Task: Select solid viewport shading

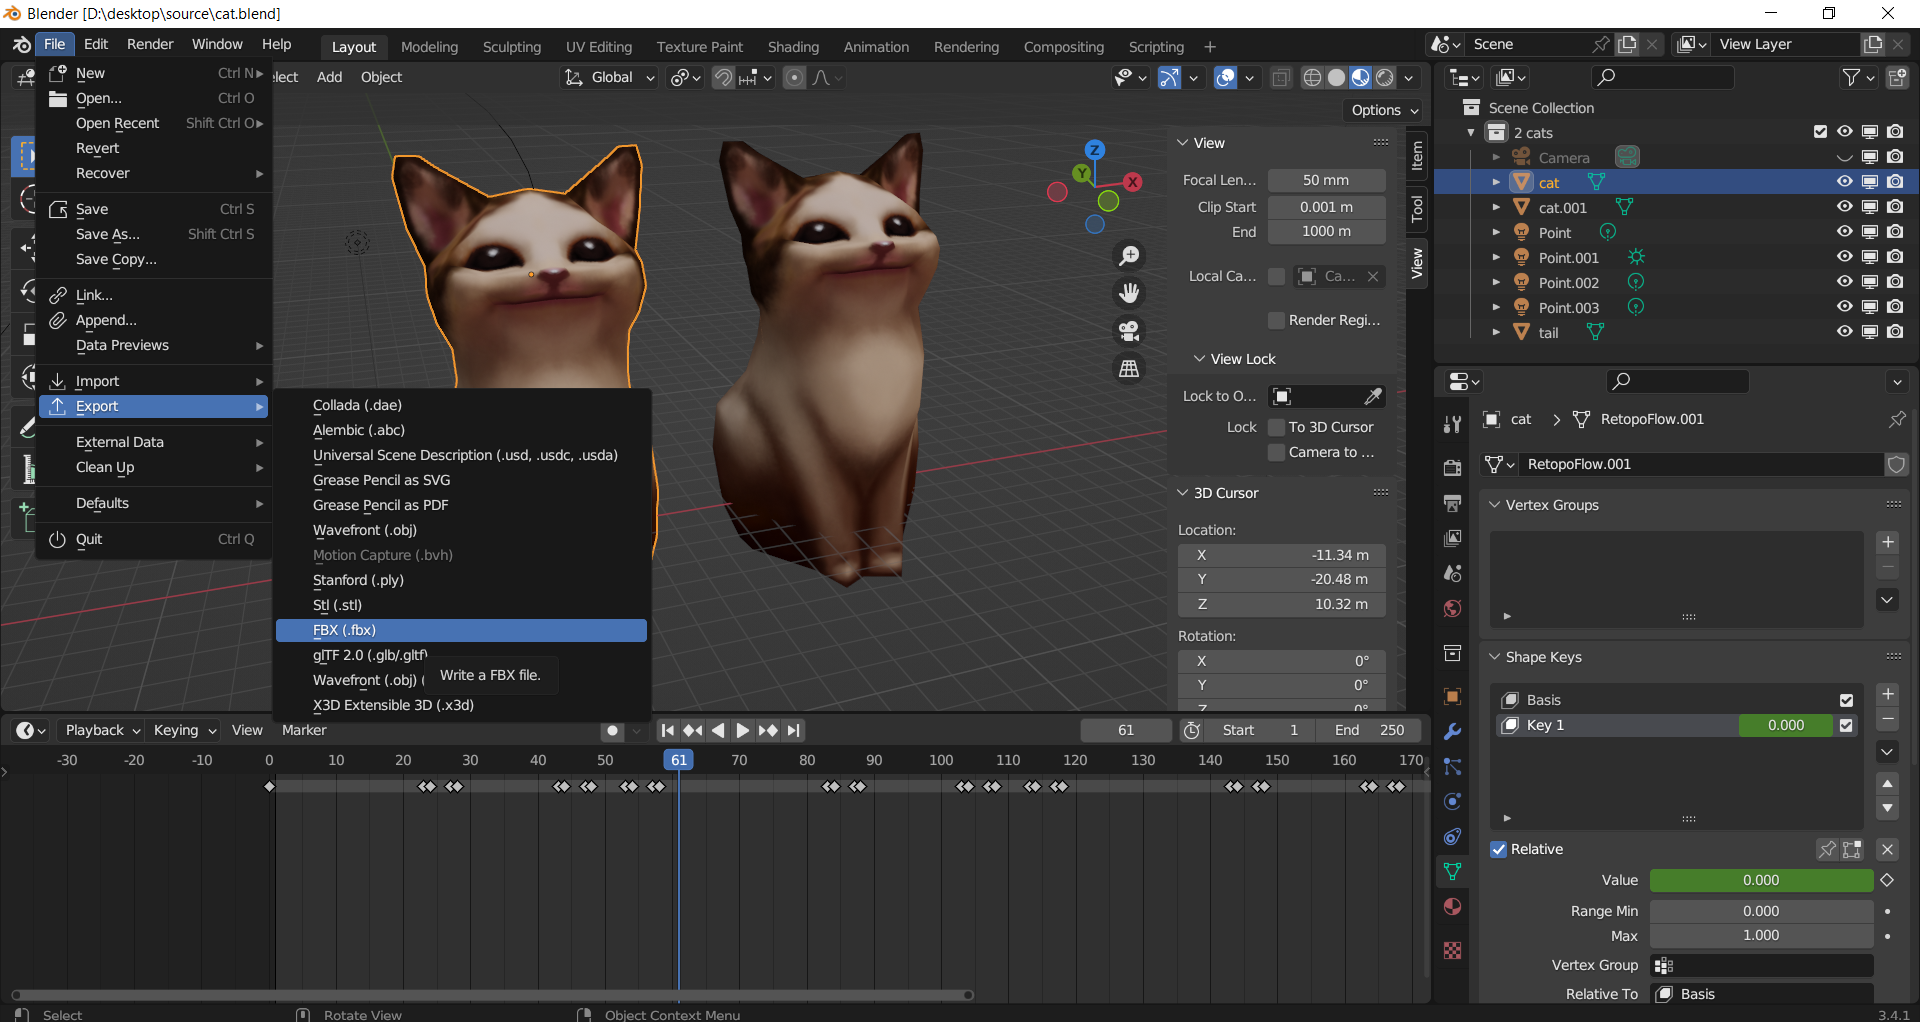Action: coord(1336,78)
